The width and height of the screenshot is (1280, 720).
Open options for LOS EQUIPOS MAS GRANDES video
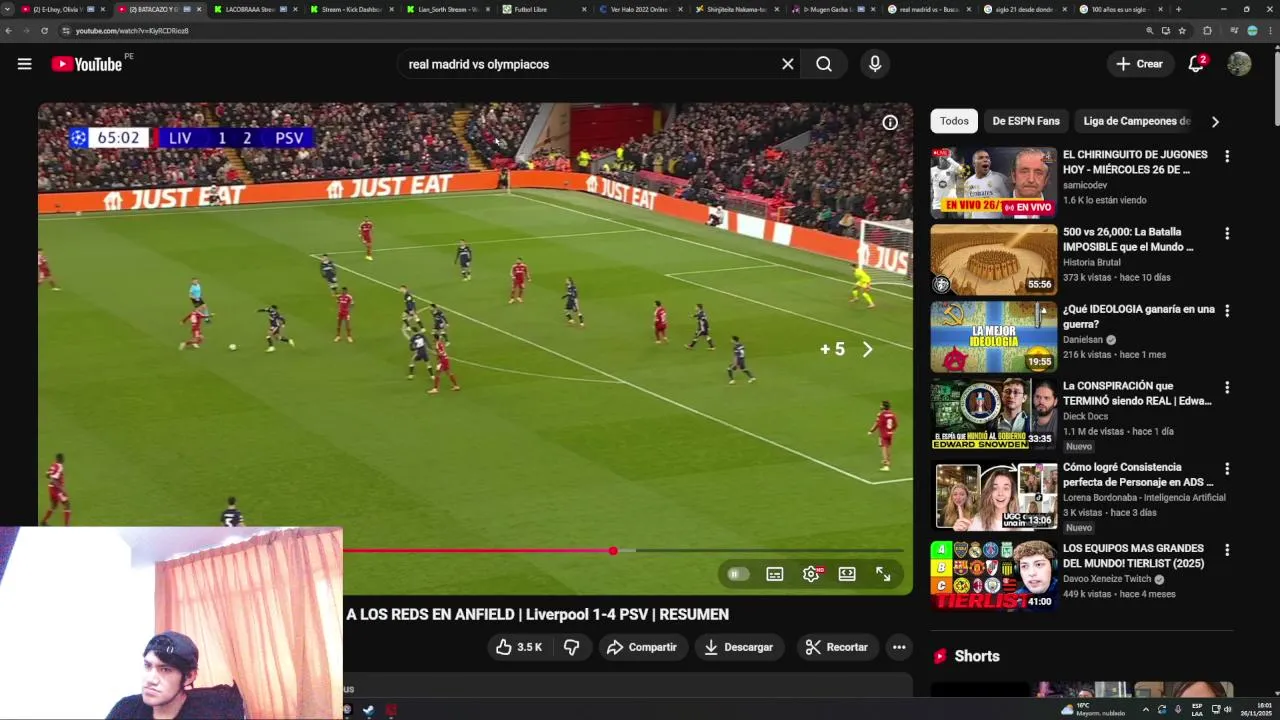pos(1227,550)
